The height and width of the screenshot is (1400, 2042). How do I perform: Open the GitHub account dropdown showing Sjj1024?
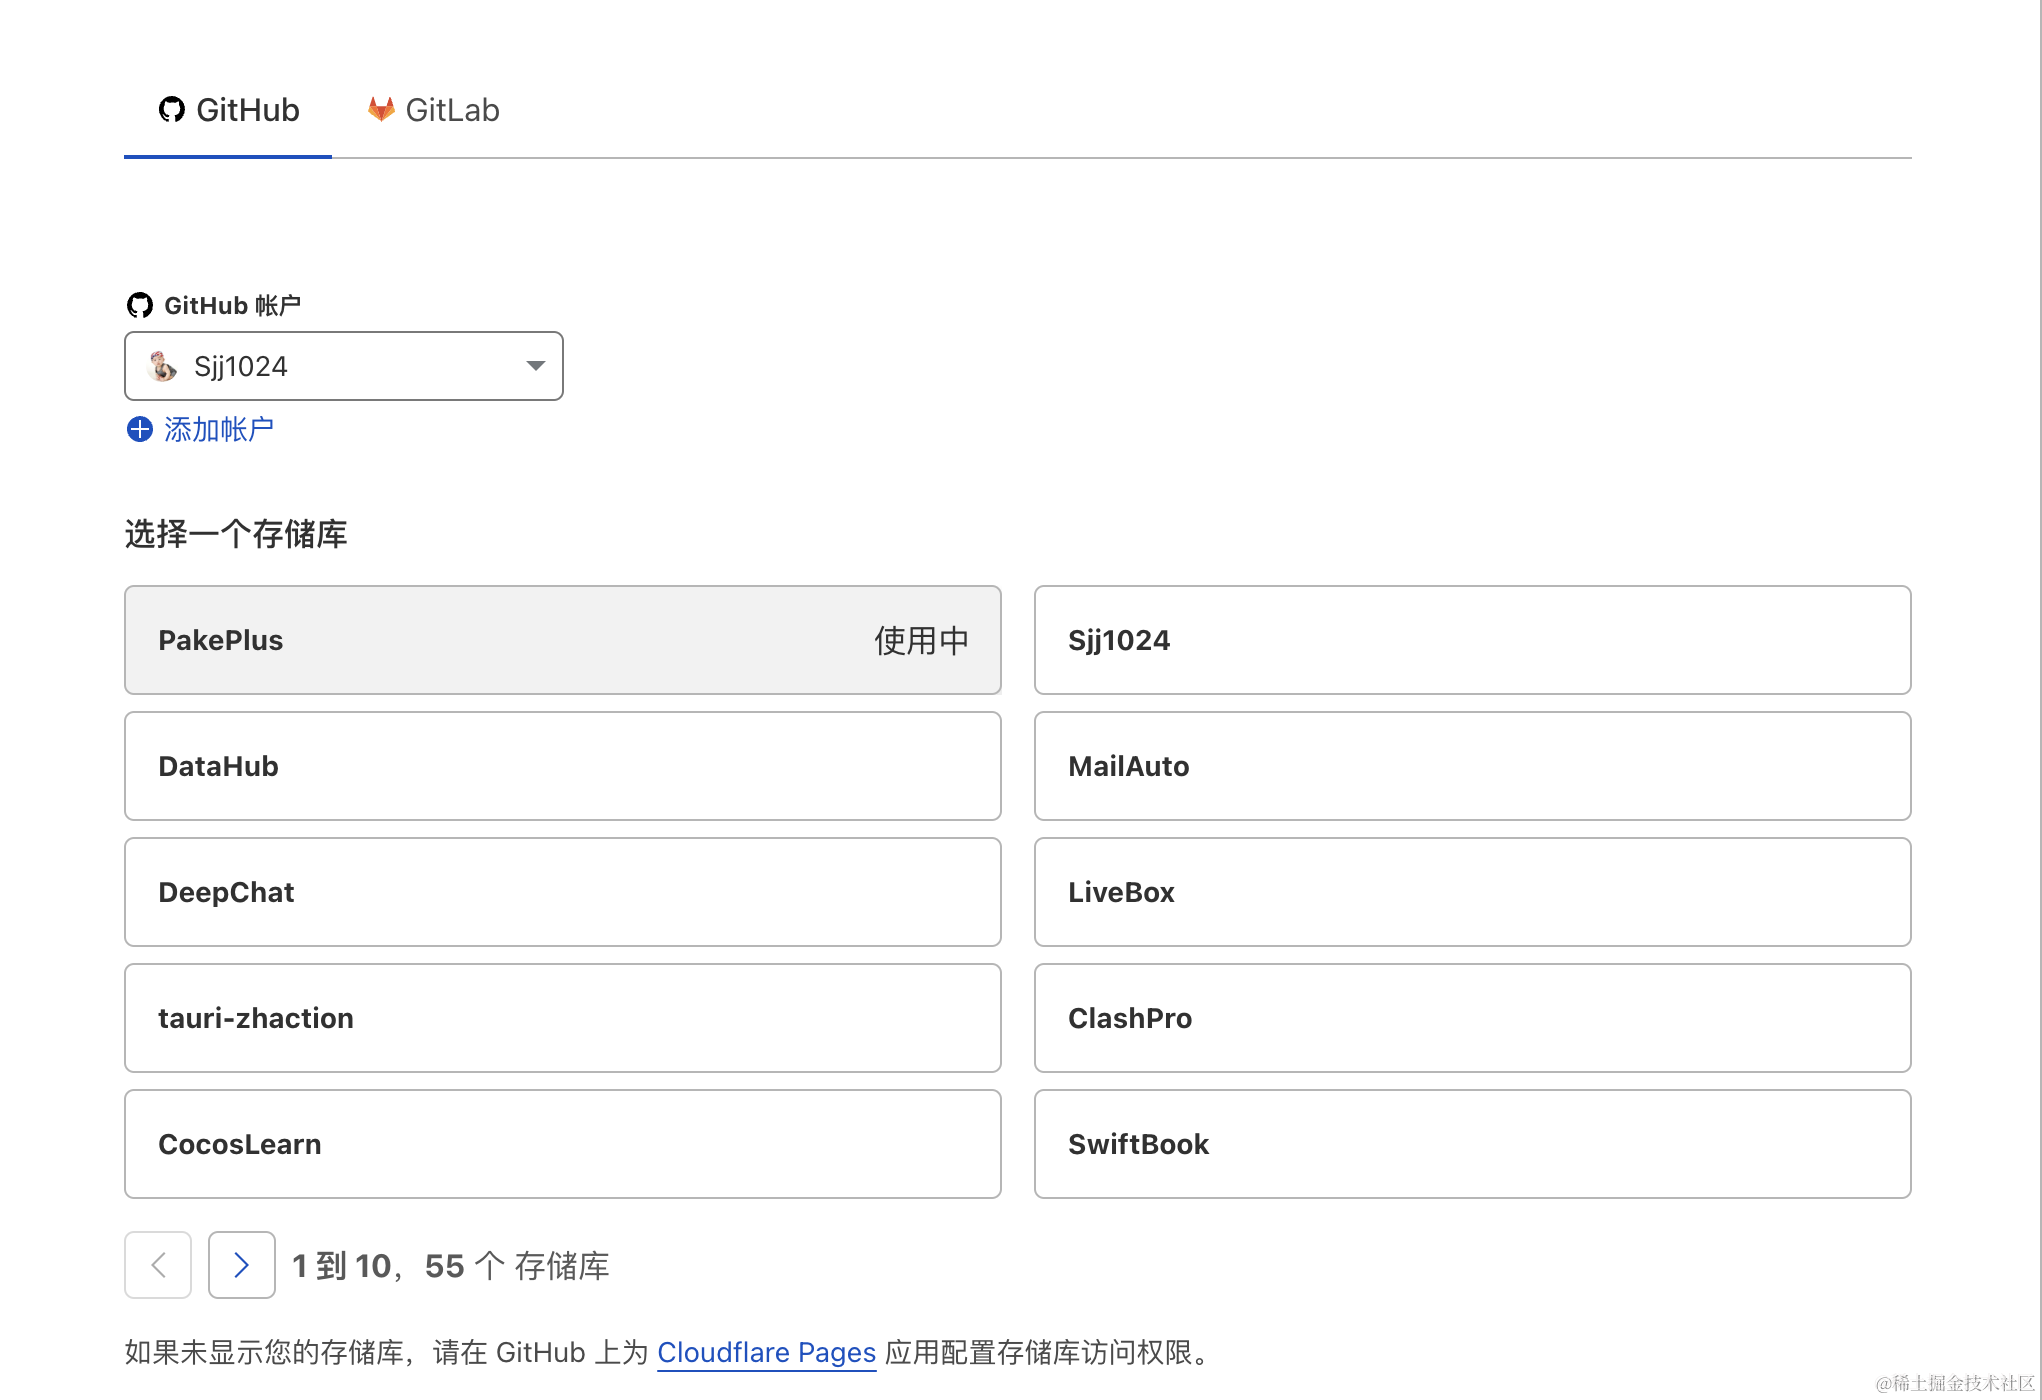(x=343, y=366)
